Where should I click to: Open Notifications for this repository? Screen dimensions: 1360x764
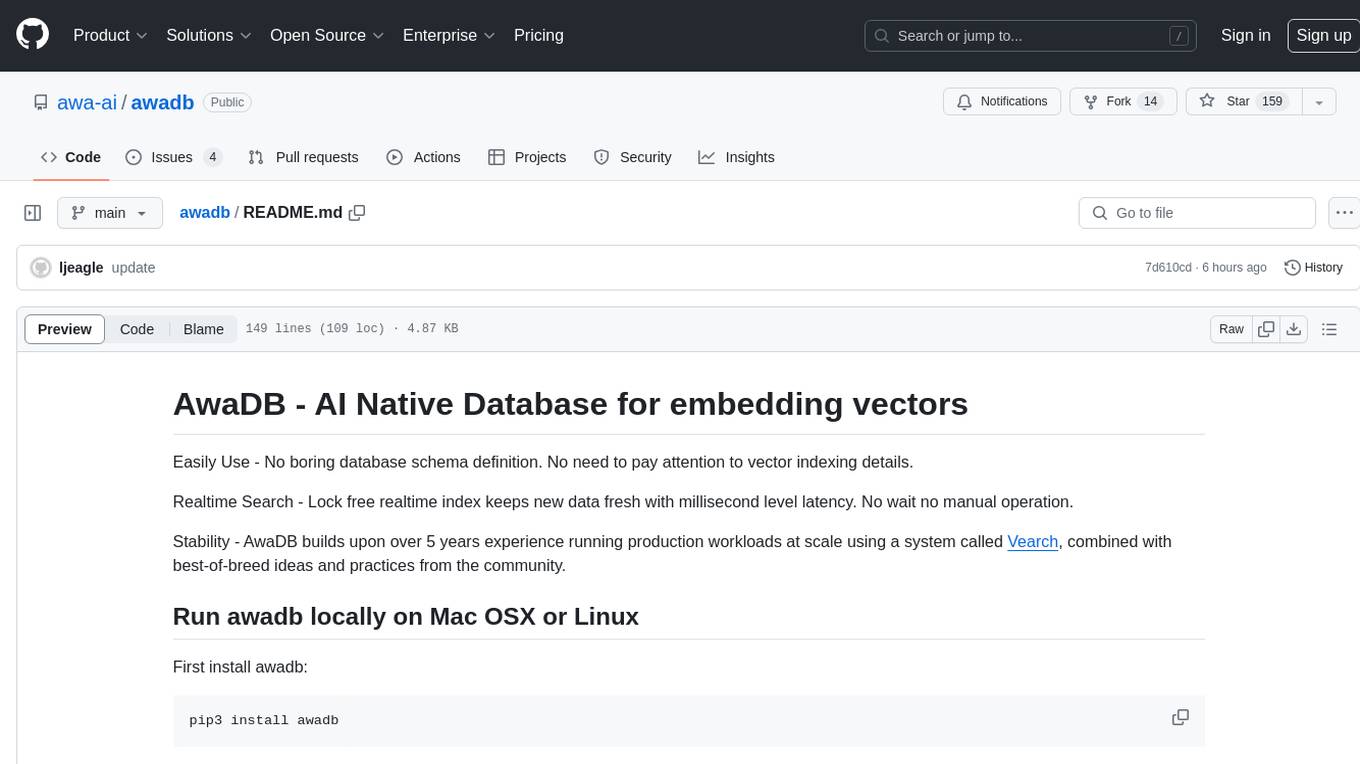pyautogui.click(x=1002, y=101)
